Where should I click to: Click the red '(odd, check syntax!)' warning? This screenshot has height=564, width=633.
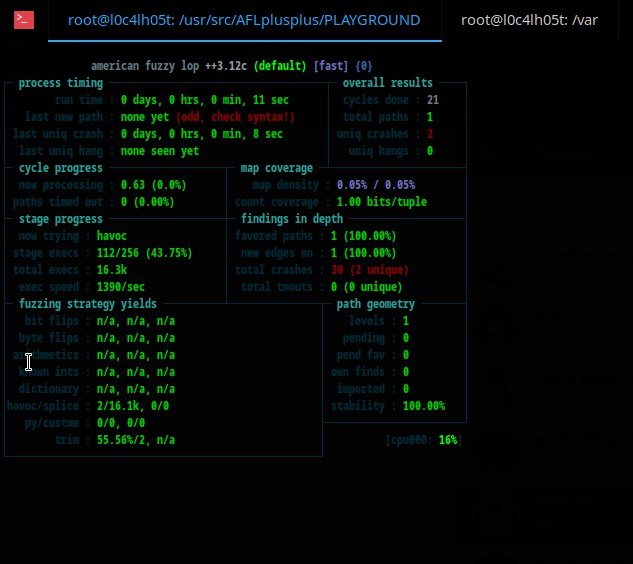click(x=235, y=117)
